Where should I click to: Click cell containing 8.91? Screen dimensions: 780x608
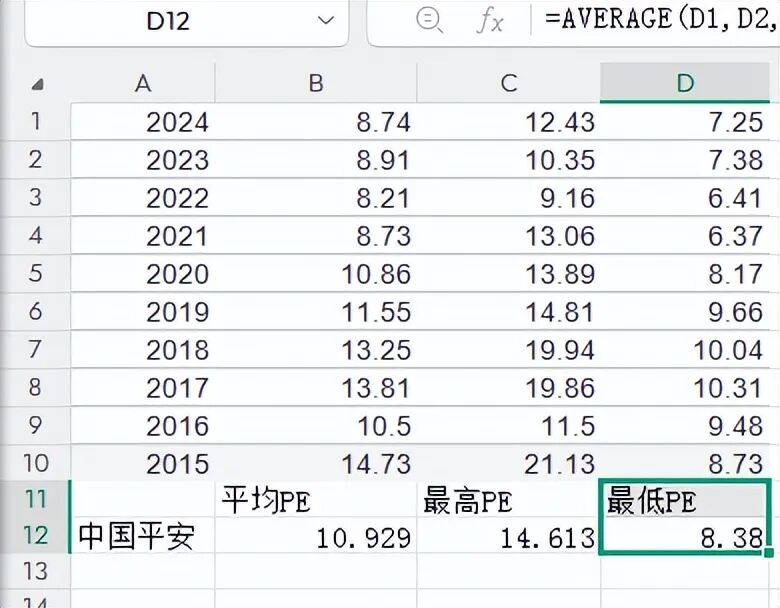click(x=316, y=160)
